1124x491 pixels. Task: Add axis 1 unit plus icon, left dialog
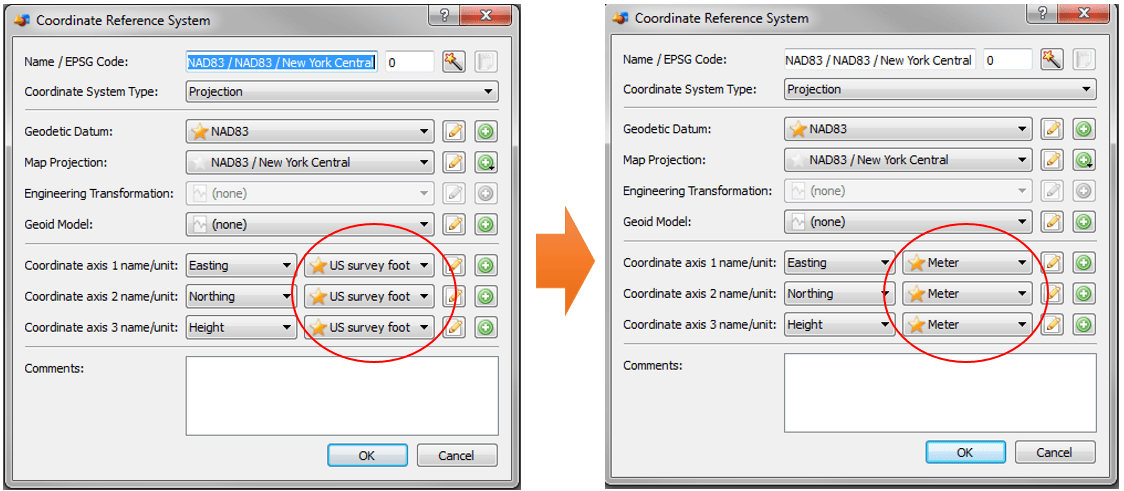(x=486, y=266)
